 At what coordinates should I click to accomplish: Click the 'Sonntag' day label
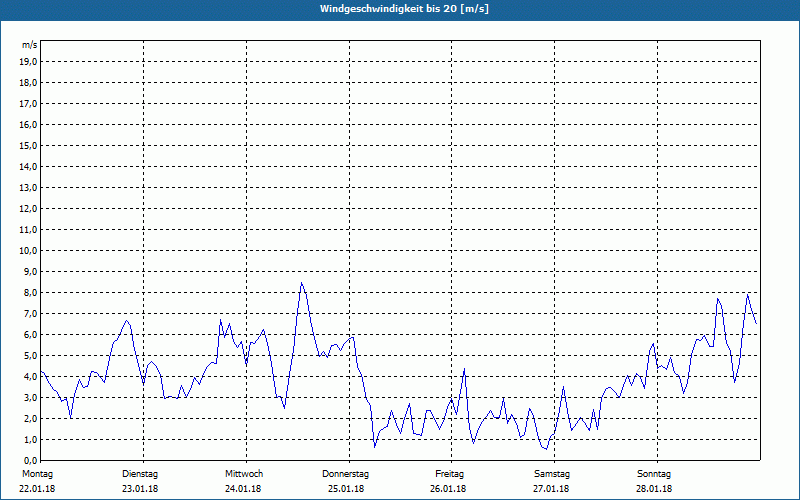coord(654,474)
